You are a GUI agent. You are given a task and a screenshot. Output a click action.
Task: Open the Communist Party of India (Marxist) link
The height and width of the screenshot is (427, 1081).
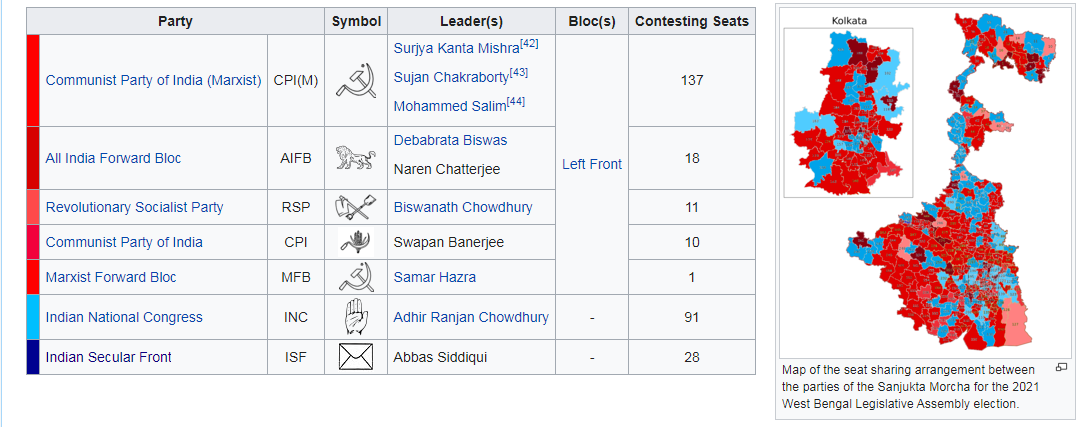point(153,80)
